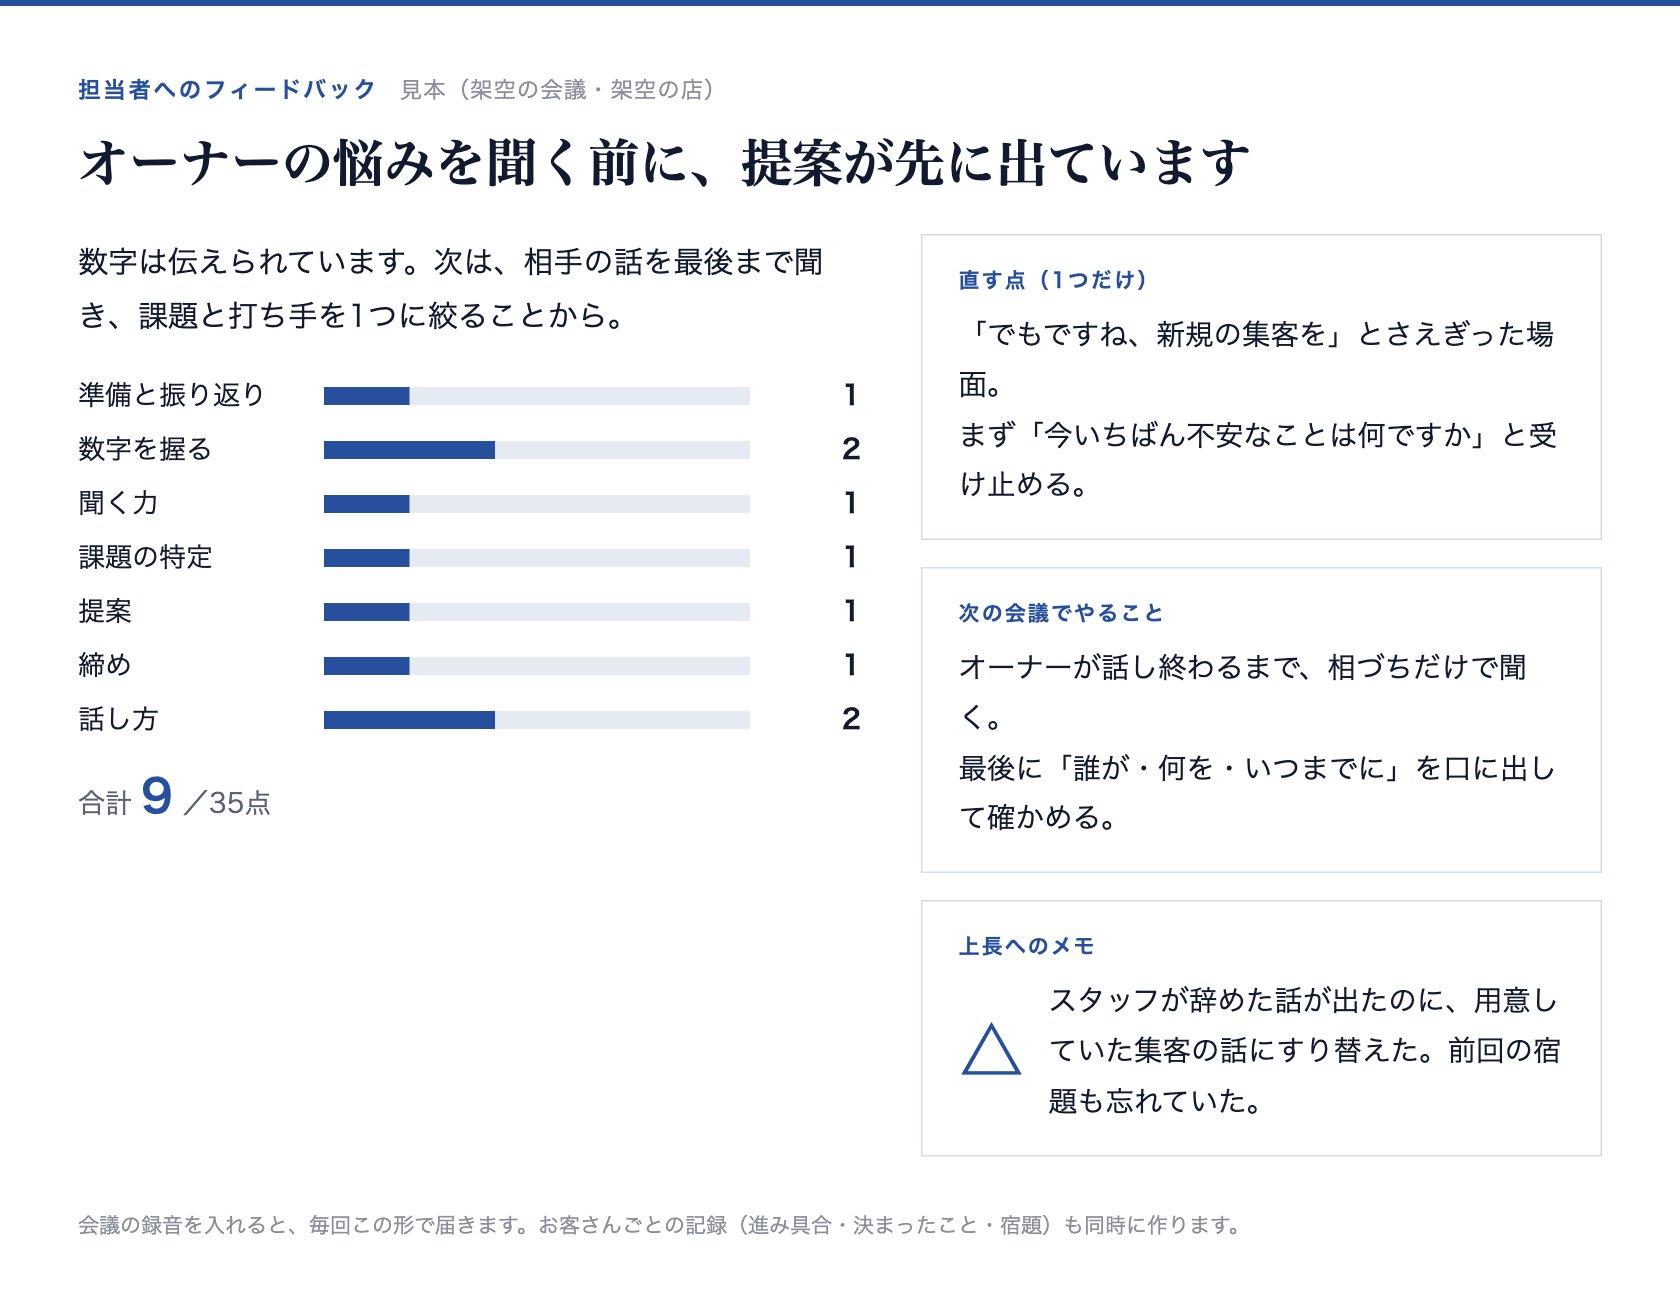
Task: Click the 提案 row label
Action: pos(105,611)
